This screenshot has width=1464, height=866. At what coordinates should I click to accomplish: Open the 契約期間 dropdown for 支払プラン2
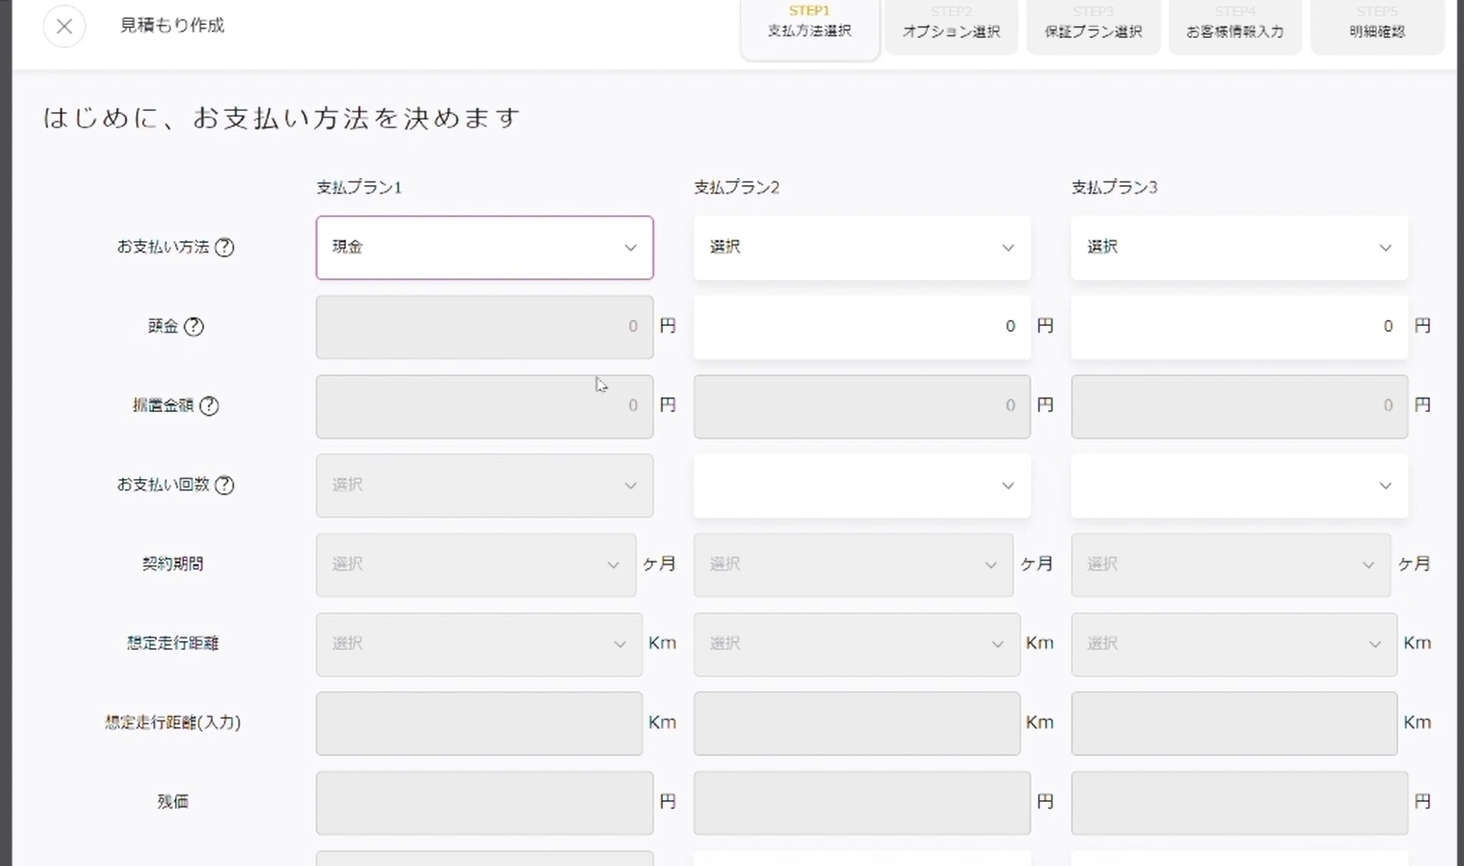point(852,564)
